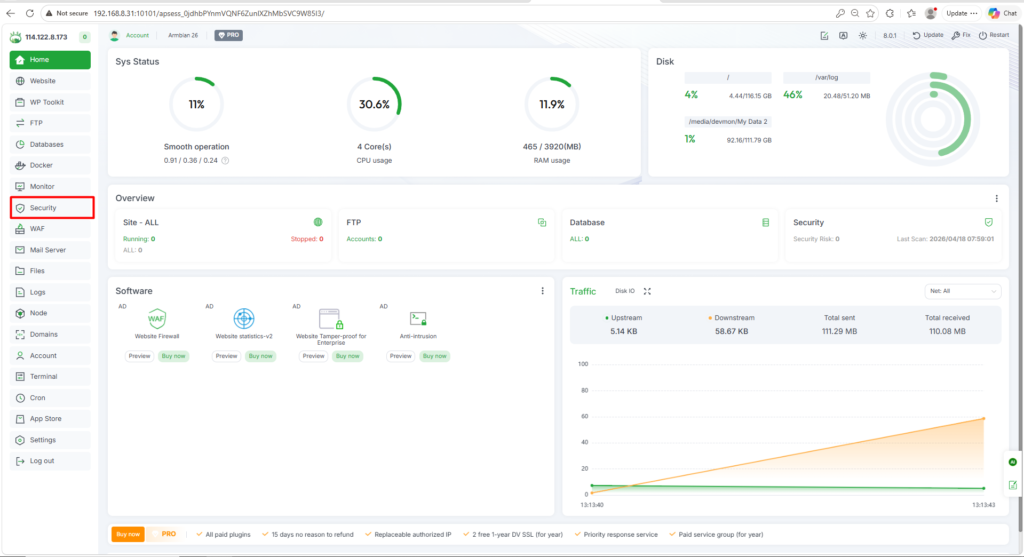1024x557 pixels.
Task: Click the 11% load status gauge
Action: [196, 104]
